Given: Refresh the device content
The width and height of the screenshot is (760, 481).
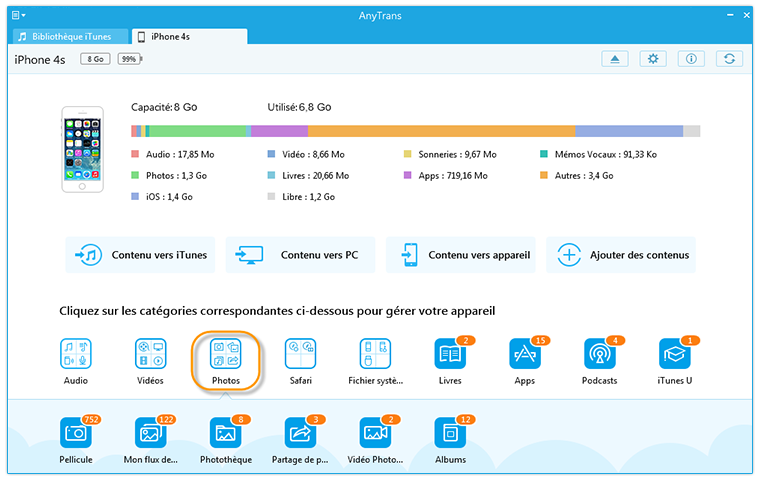Looking at the screenshot, I should click(x=729, y=59).
